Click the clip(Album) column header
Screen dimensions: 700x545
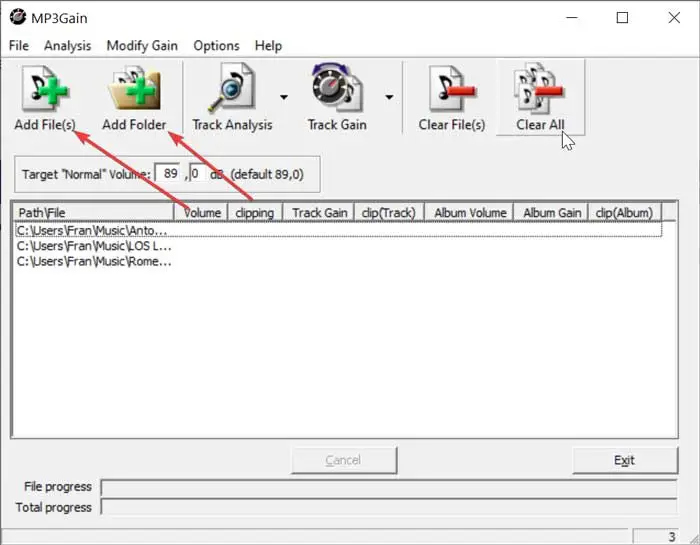625,212
